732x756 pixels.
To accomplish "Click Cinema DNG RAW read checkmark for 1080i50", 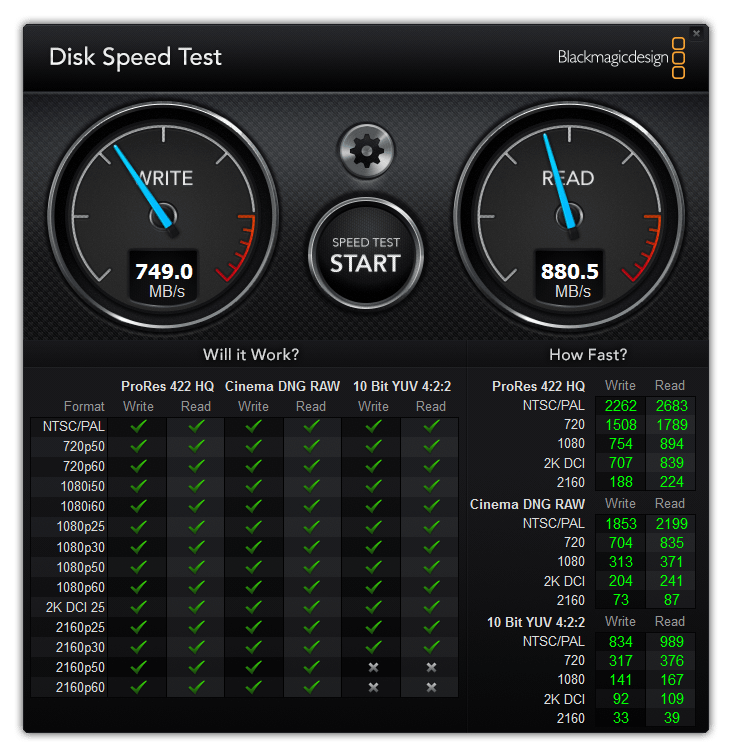I will pyautogui.click(x=312, y=486).
